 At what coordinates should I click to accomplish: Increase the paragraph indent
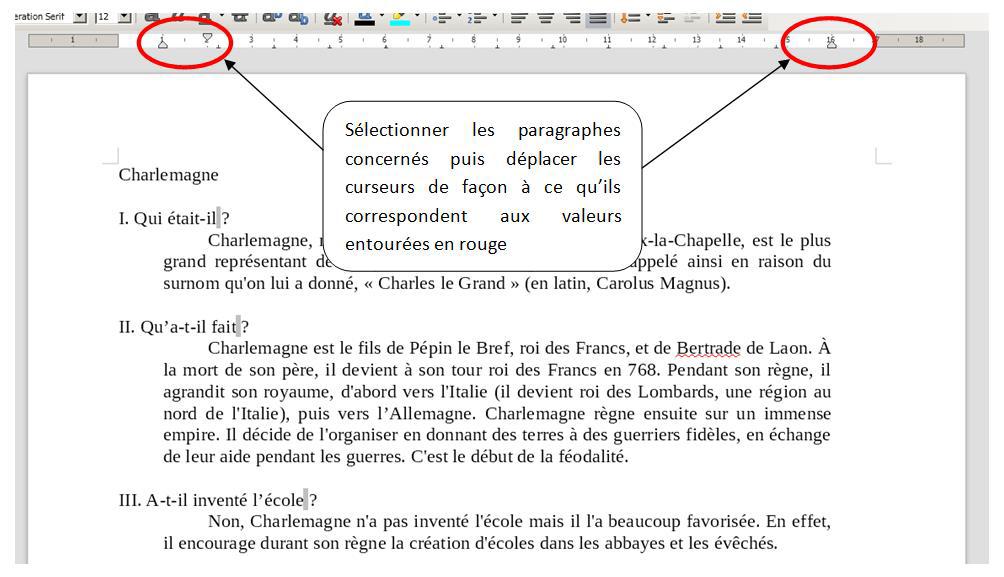tap(724, 18)
